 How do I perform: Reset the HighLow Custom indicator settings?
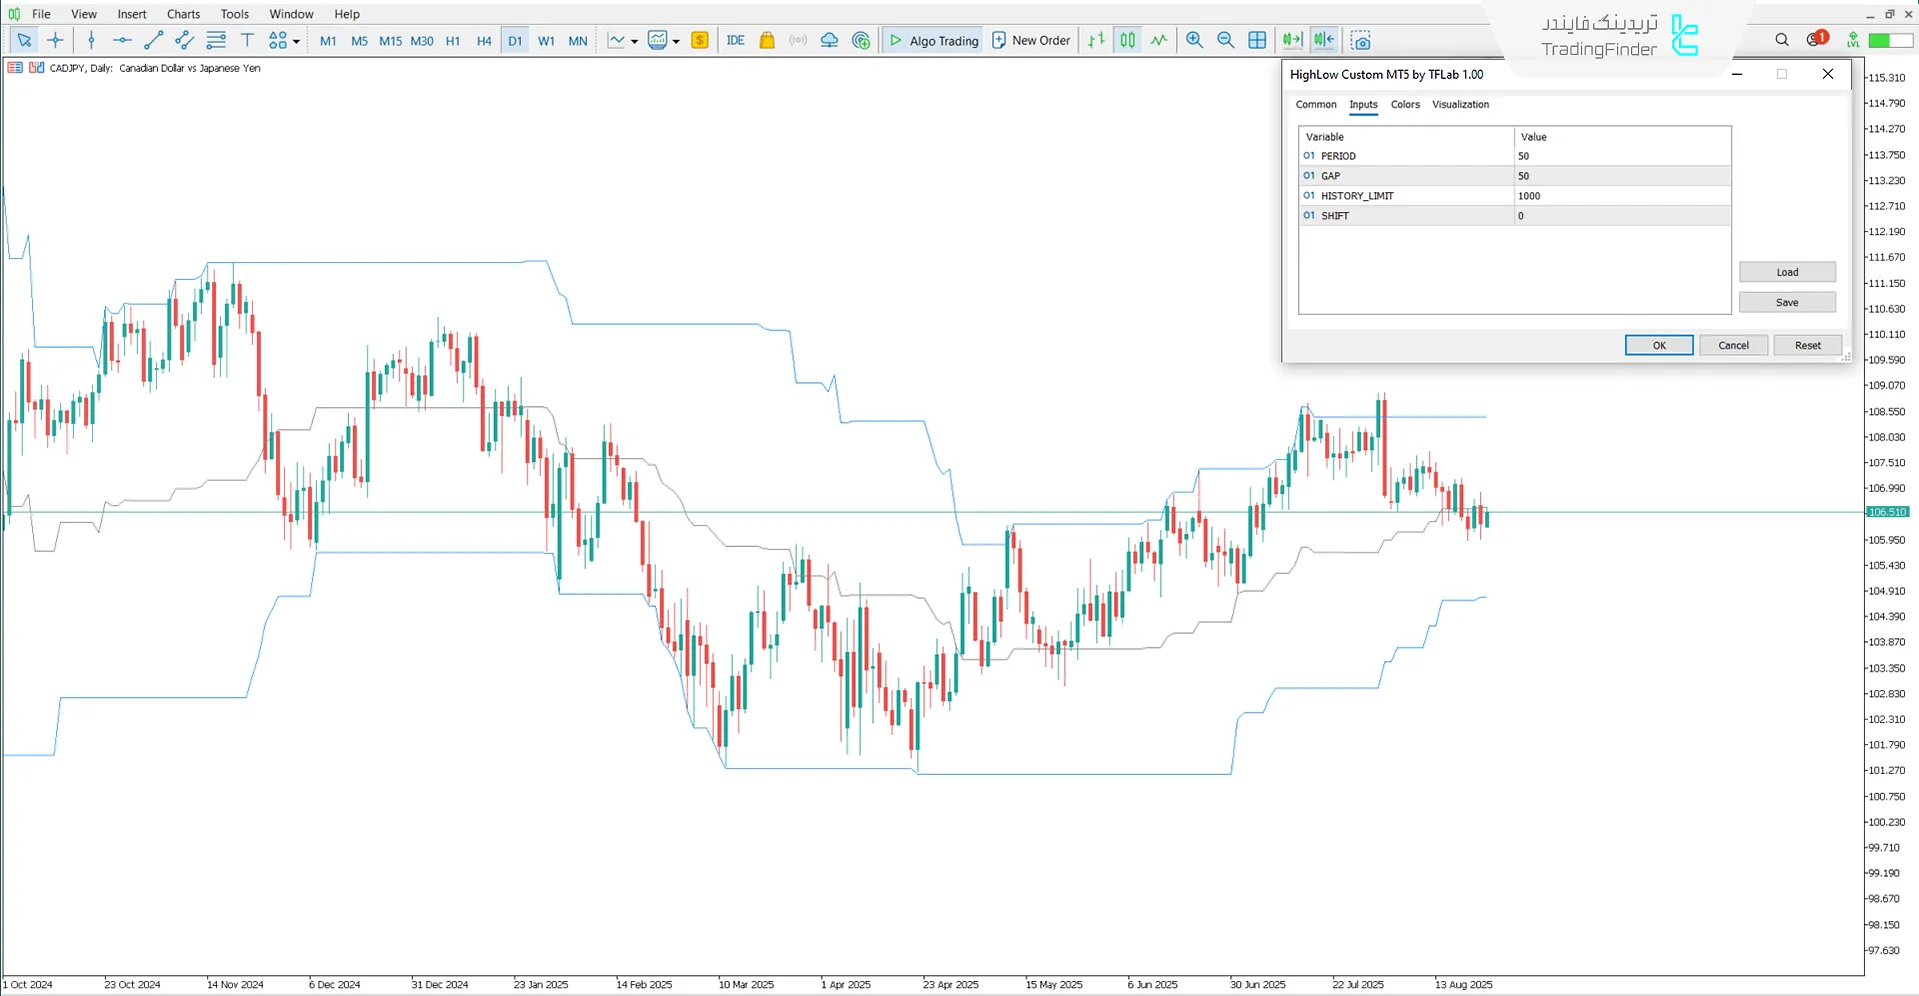click(1807, 344)
